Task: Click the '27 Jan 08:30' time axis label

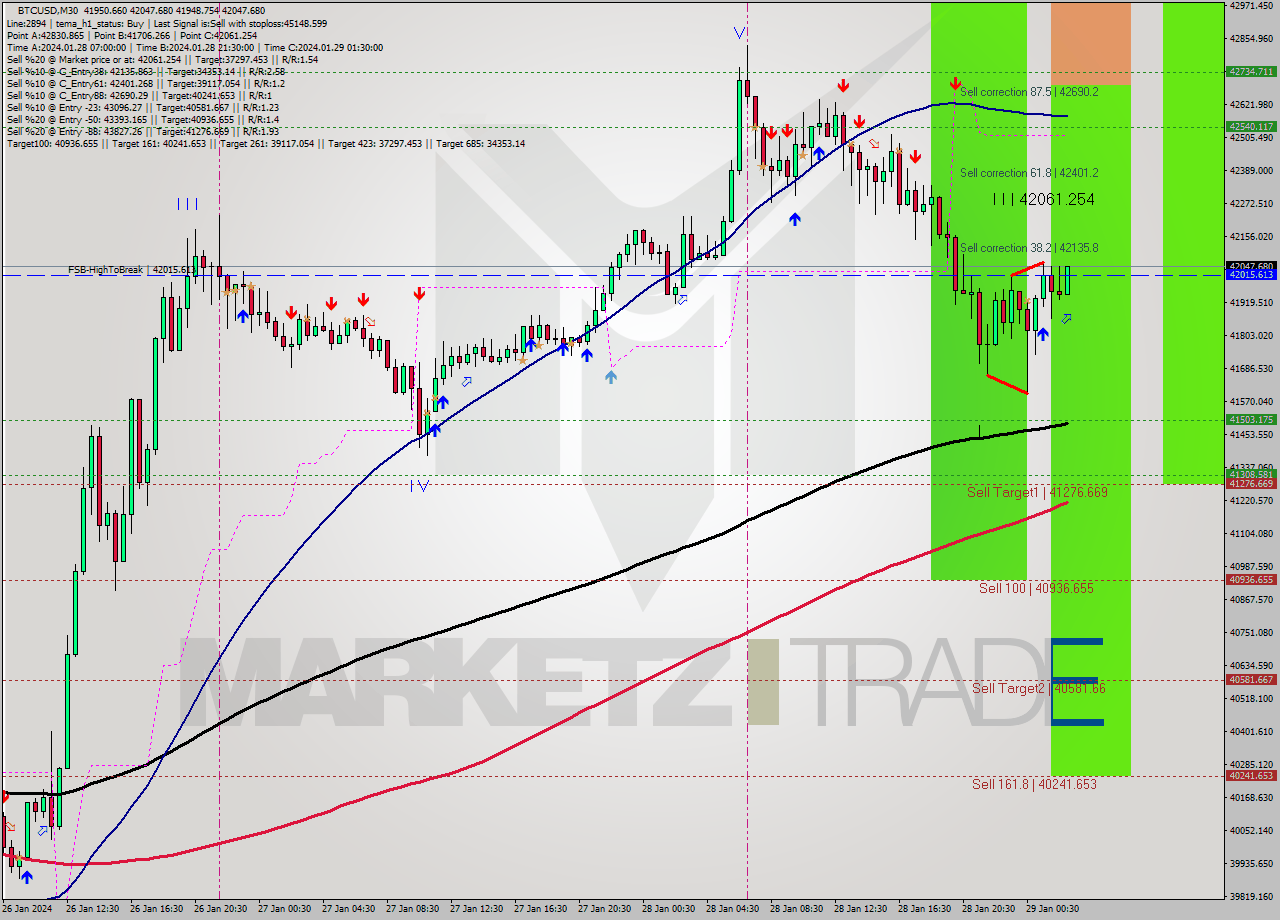Action: [x=412, y=909]
